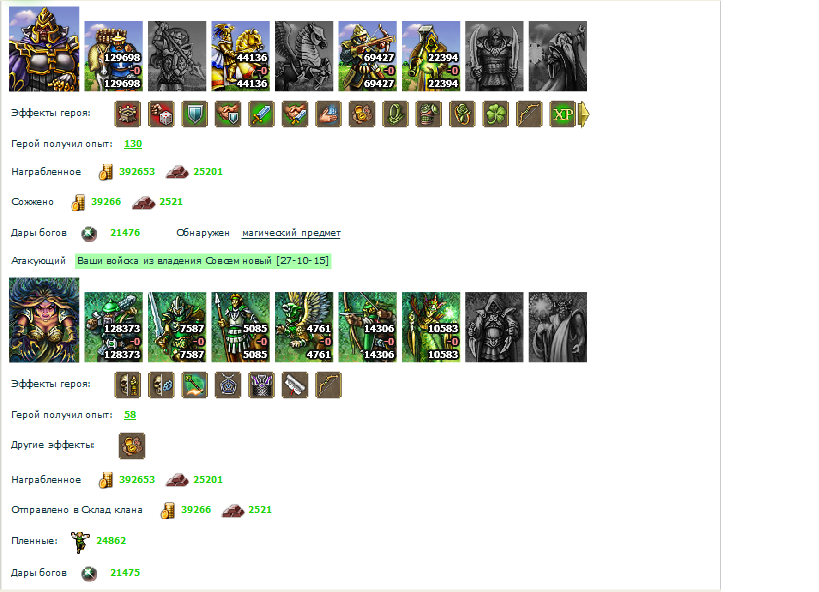Click the captives elf icon near 24862

click(80, 542)
